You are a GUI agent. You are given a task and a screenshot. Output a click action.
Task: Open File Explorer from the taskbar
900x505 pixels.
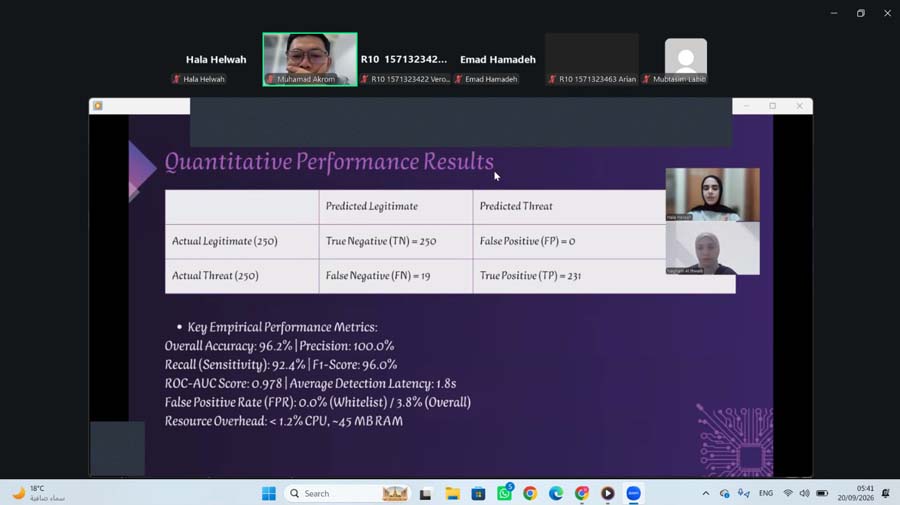452,494
